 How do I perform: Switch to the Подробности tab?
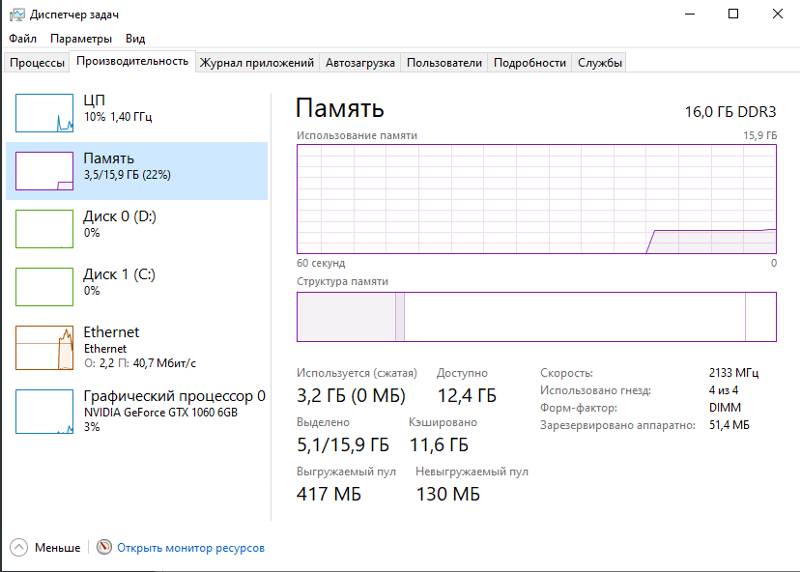pos(530,63)
